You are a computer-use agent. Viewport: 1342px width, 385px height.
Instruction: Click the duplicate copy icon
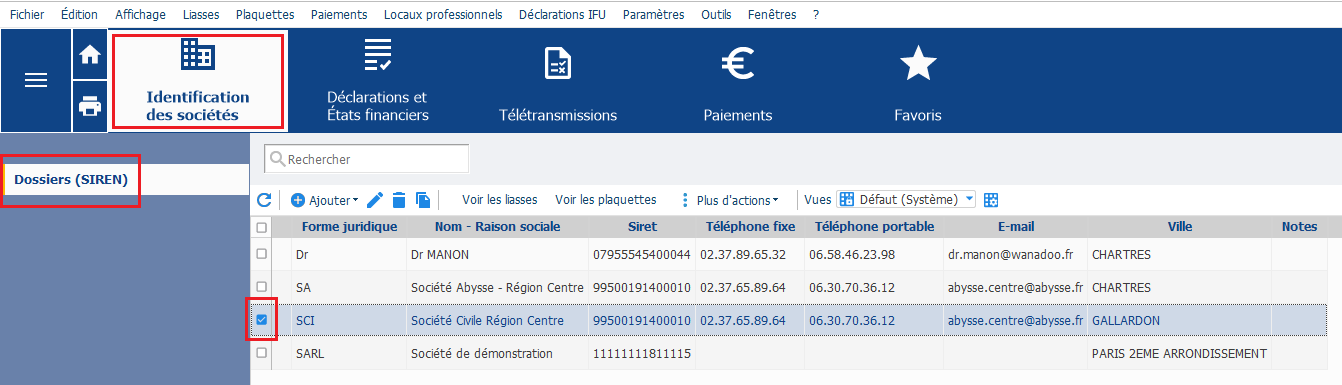pos(422,200)
